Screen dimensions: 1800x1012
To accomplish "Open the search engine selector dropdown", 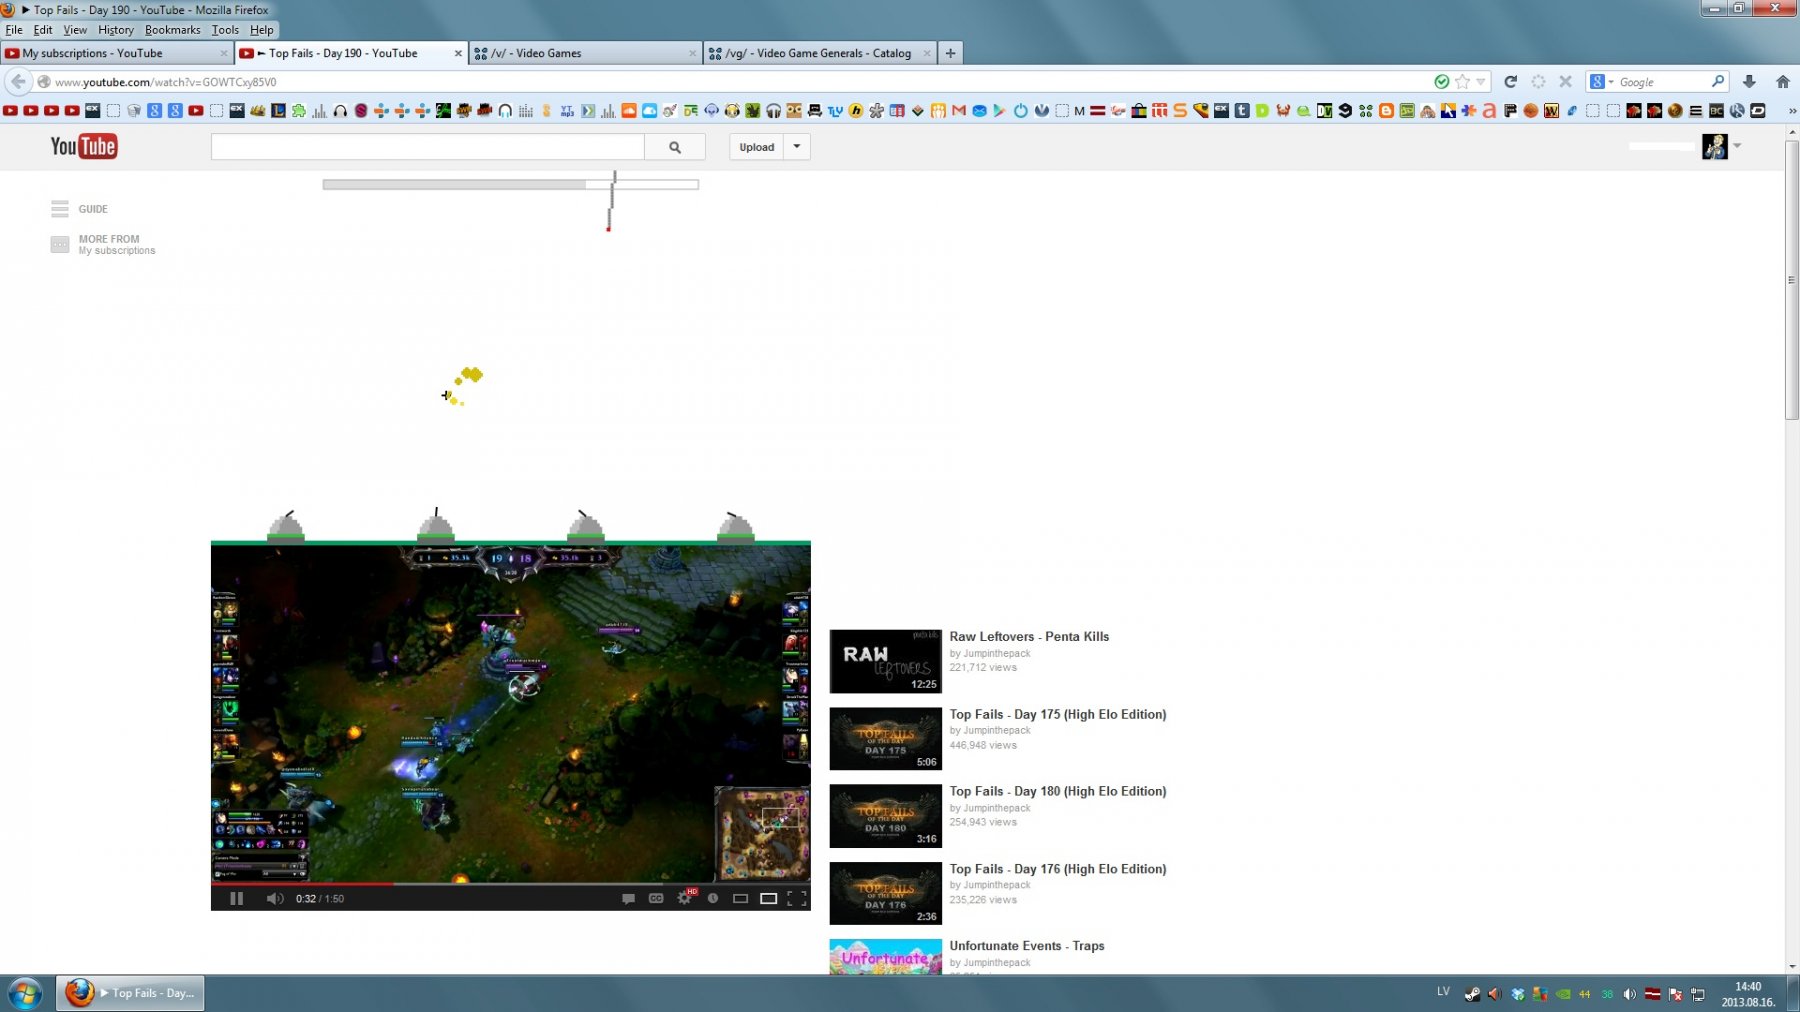I will point(1601,82).
